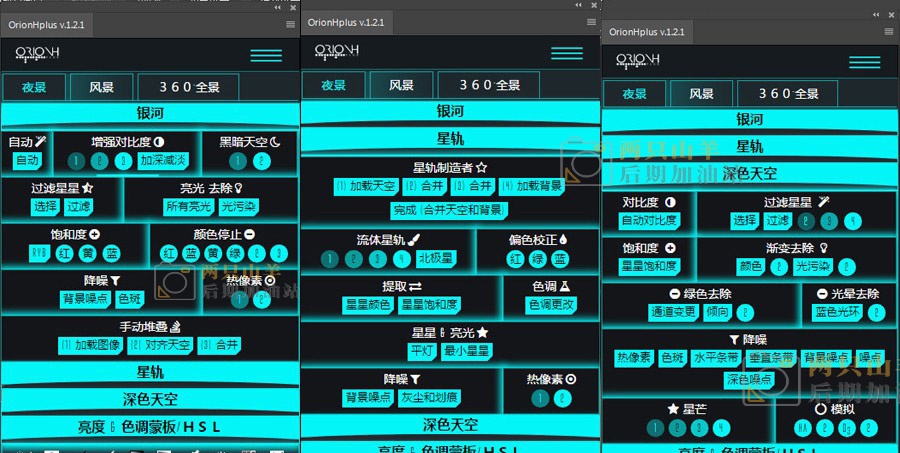Click the circle 2 beside 倾向 under 绿色去除
The width and height of the screenshot is (900, 453).
click(746, 312)
